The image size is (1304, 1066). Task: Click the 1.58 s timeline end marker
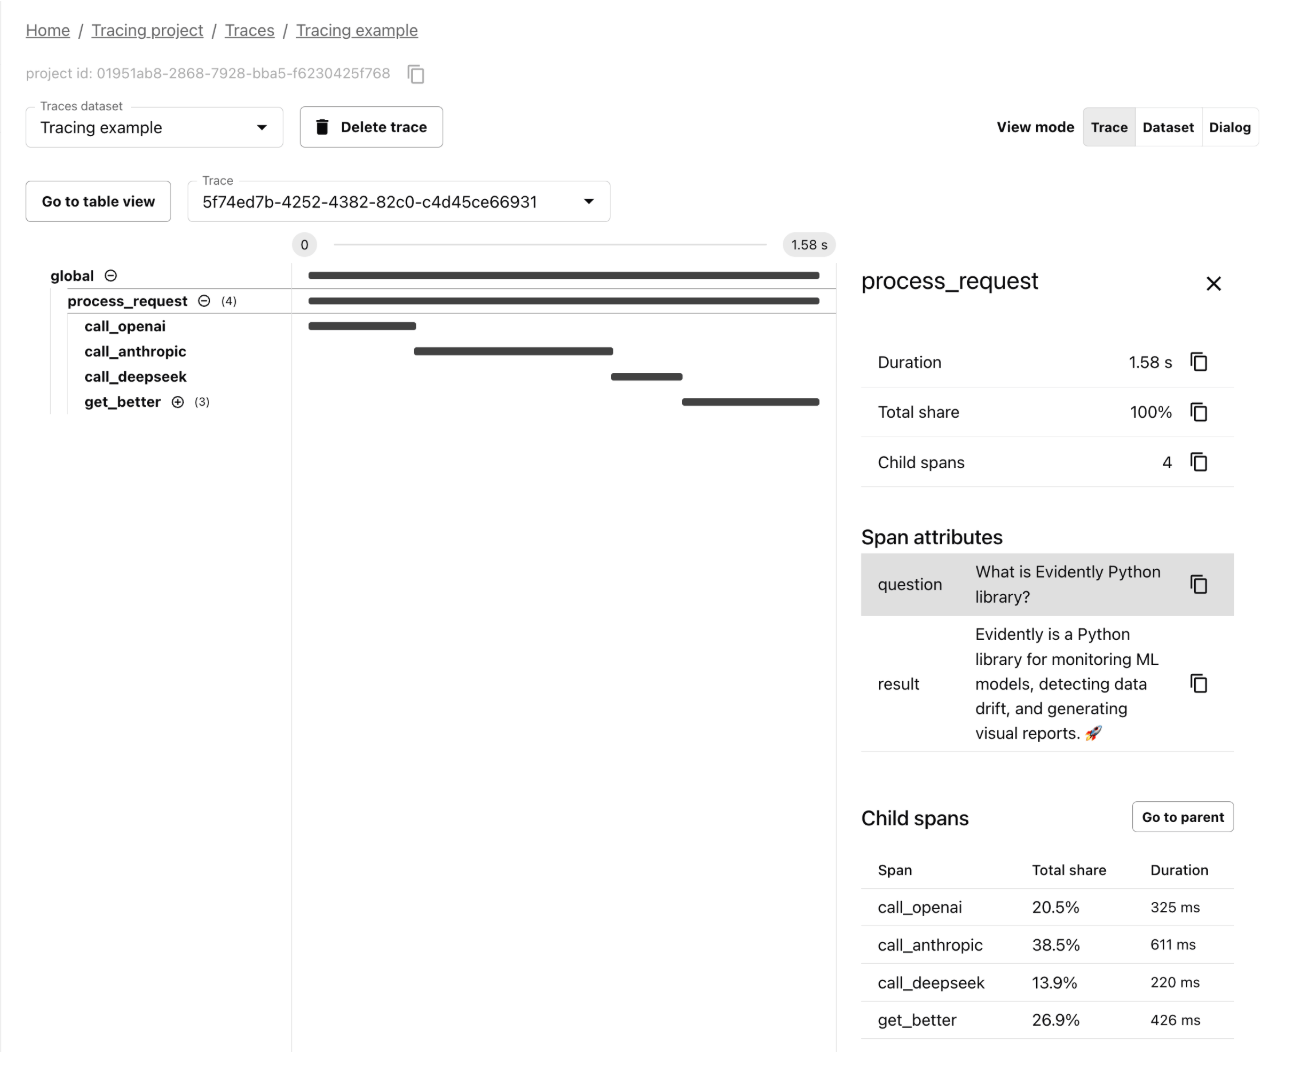click(x=808, y=244)
